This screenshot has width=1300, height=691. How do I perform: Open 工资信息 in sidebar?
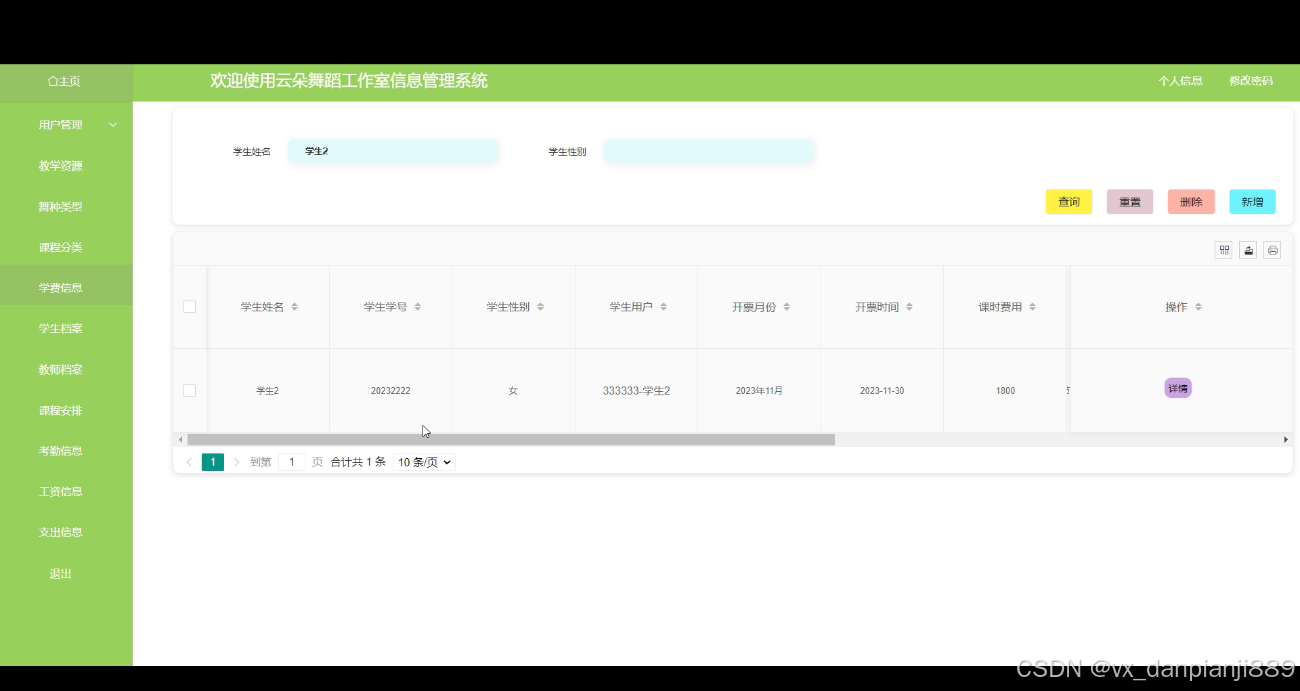coord(61,492)
